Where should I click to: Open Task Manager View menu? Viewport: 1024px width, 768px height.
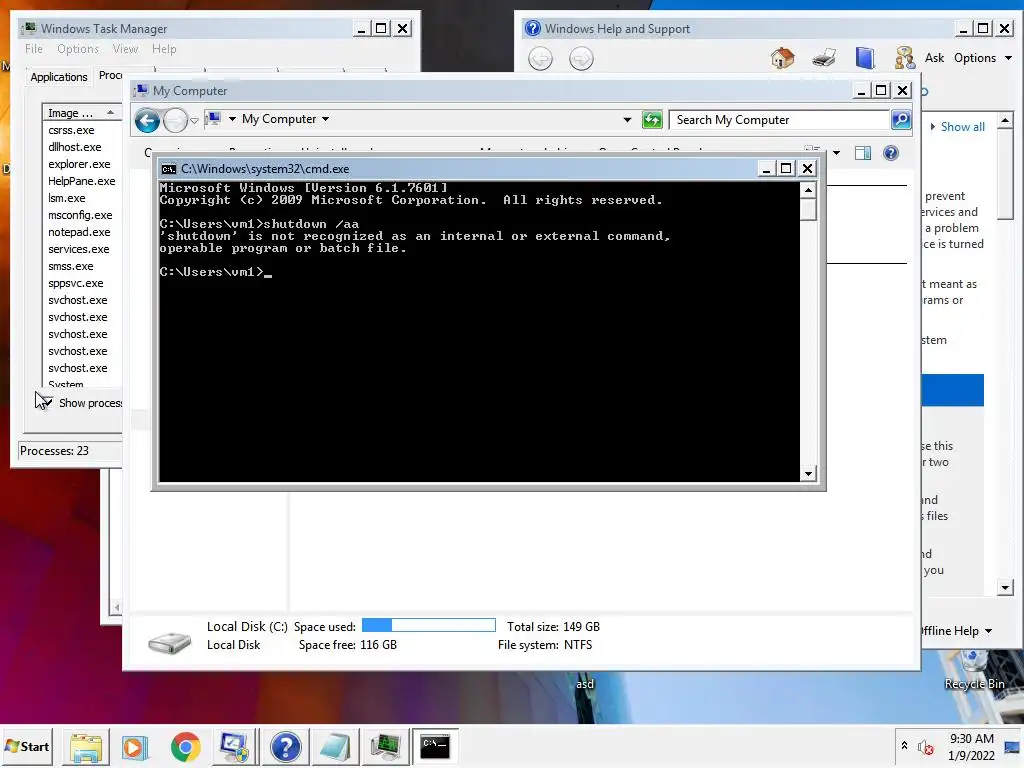coord(125,49)
